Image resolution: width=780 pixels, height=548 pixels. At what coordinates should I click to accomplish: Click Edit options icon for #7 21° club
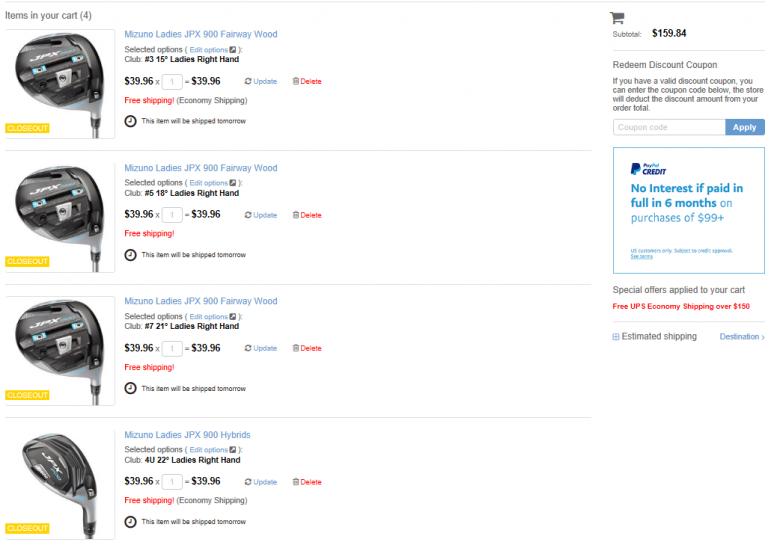232,317
